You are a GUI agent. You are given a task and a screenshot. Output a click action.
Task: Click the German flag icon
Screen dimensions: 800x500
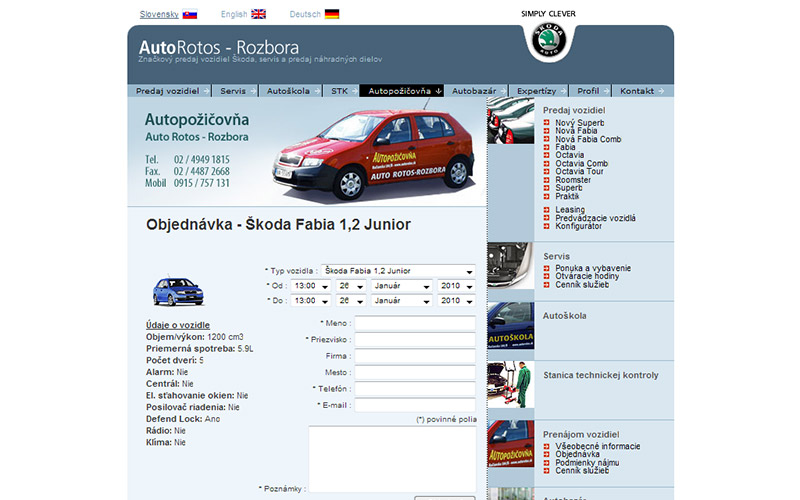(x=332, y=14)
